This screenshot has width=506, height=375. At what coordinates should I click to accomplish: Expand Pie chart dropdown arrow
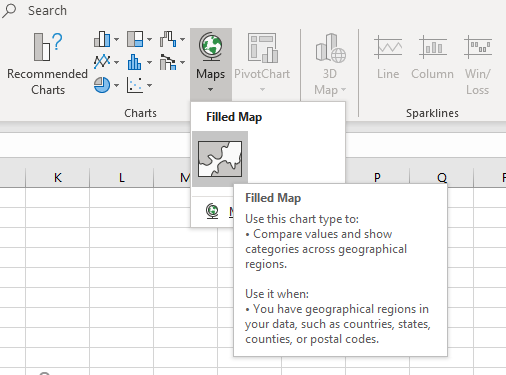pyautogui.click(x=116, y=85)
